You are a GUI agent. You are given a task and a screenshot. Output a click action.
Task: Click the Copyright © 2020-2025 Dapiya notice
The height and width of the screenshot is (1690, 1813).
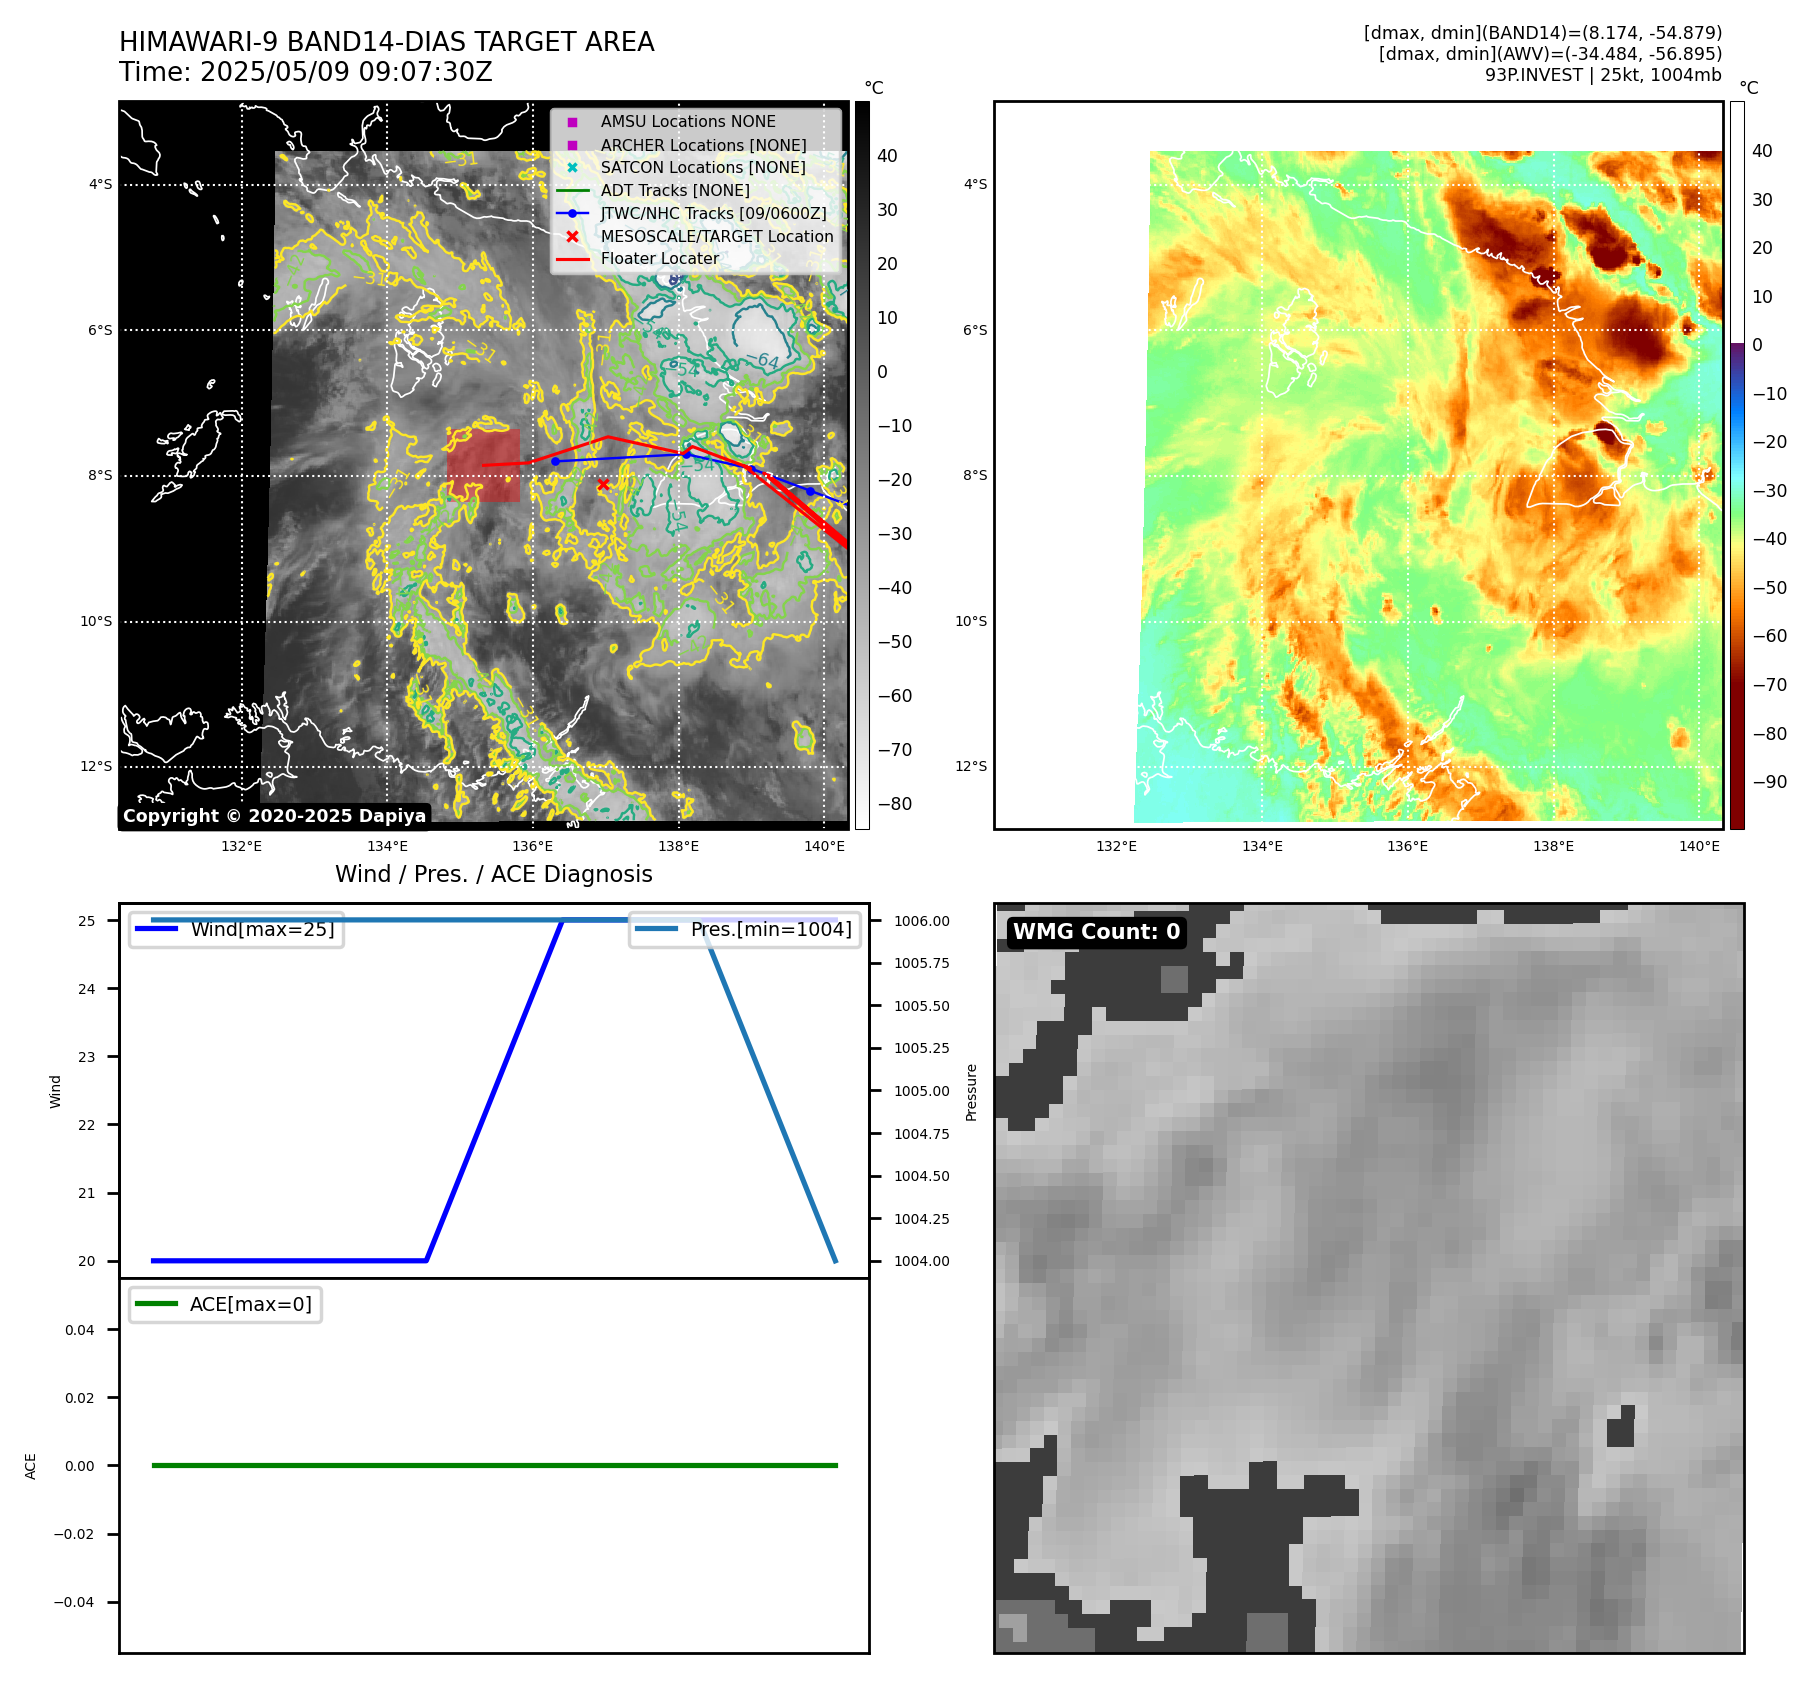click(x=275, y=816)
